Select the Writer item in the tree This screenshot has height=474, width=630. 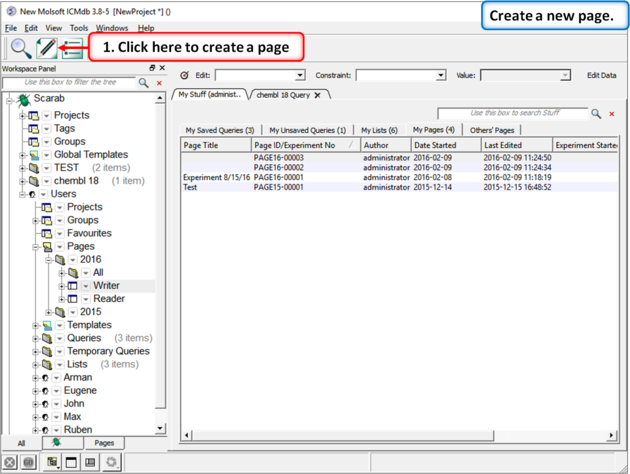(x=106, y=286)
